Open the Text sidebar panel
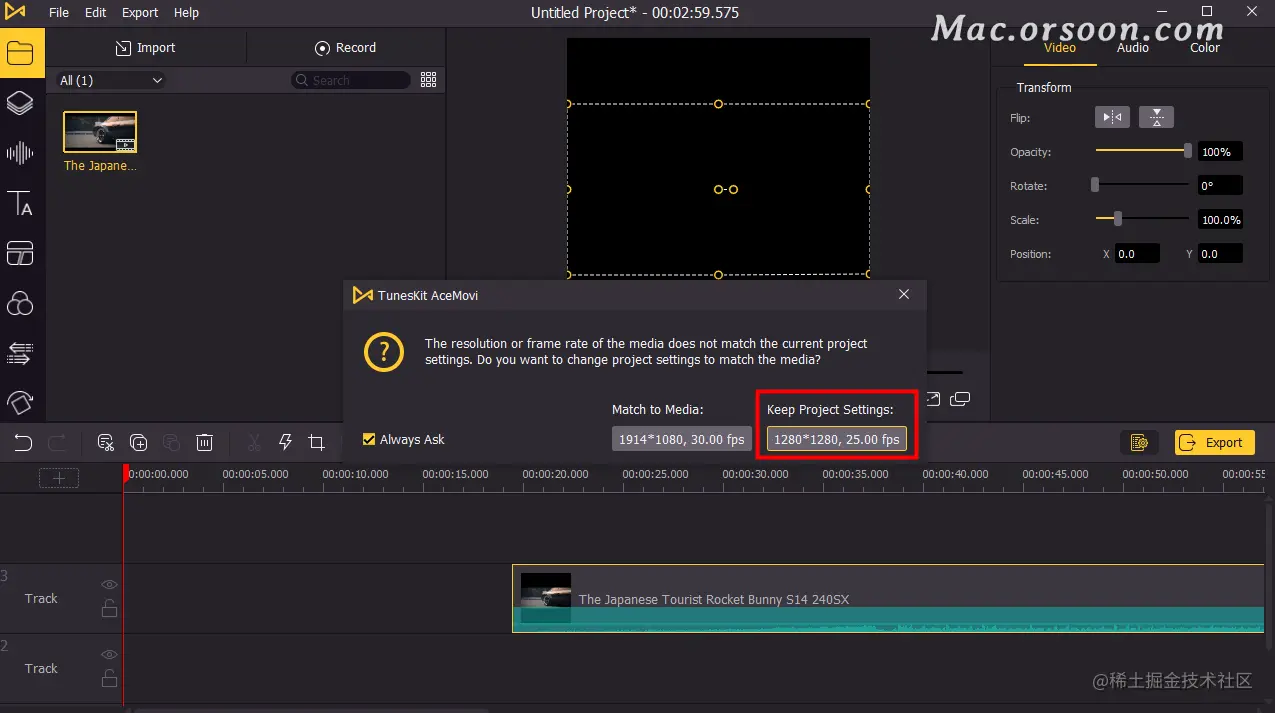 point(20,203)
